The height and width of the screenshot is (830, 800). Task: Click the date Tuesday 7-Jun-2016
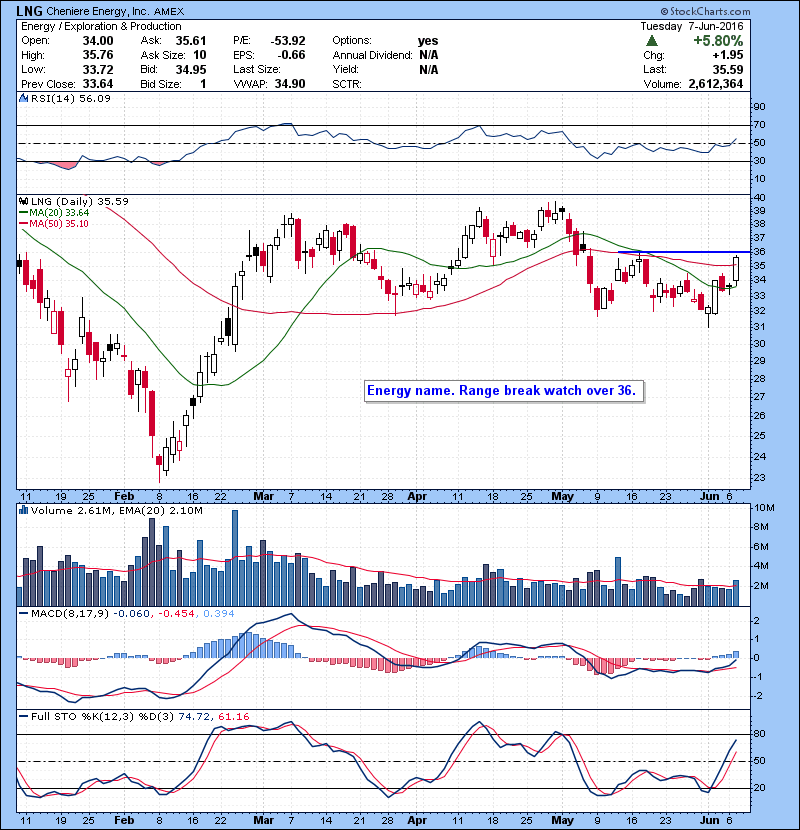point(691,26)
